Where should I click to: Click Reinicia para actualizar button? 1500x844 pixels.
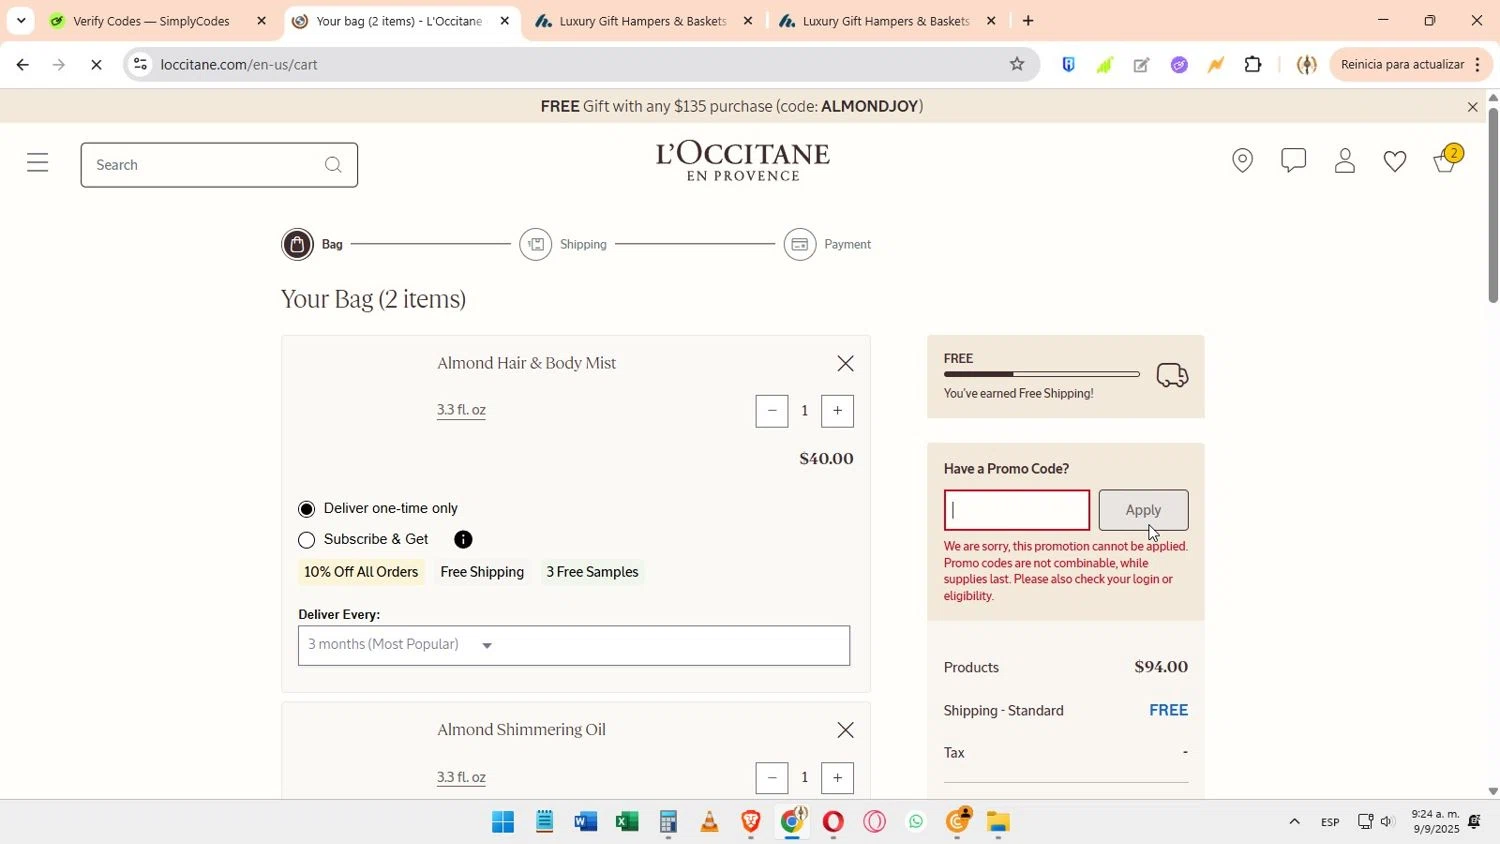point(1412,64)
